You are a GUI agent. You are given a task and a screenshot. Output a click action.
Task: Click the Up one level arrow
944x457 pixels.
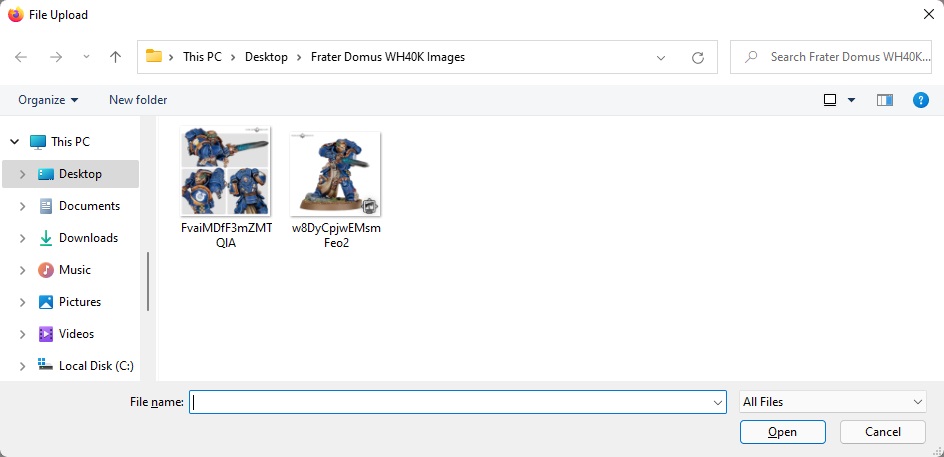[115, 57]
